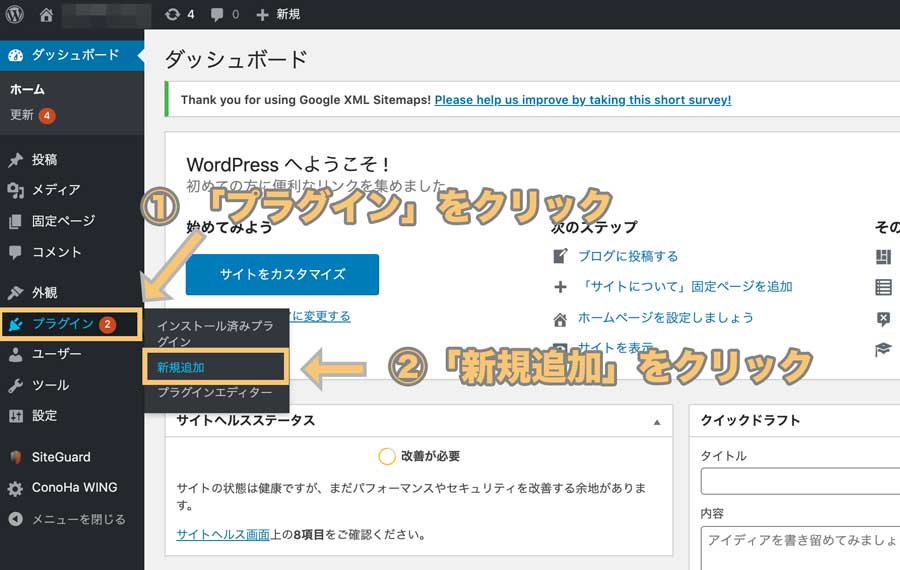Click the ツール wrench icon
Screen dimensions: 900x570
15,385
